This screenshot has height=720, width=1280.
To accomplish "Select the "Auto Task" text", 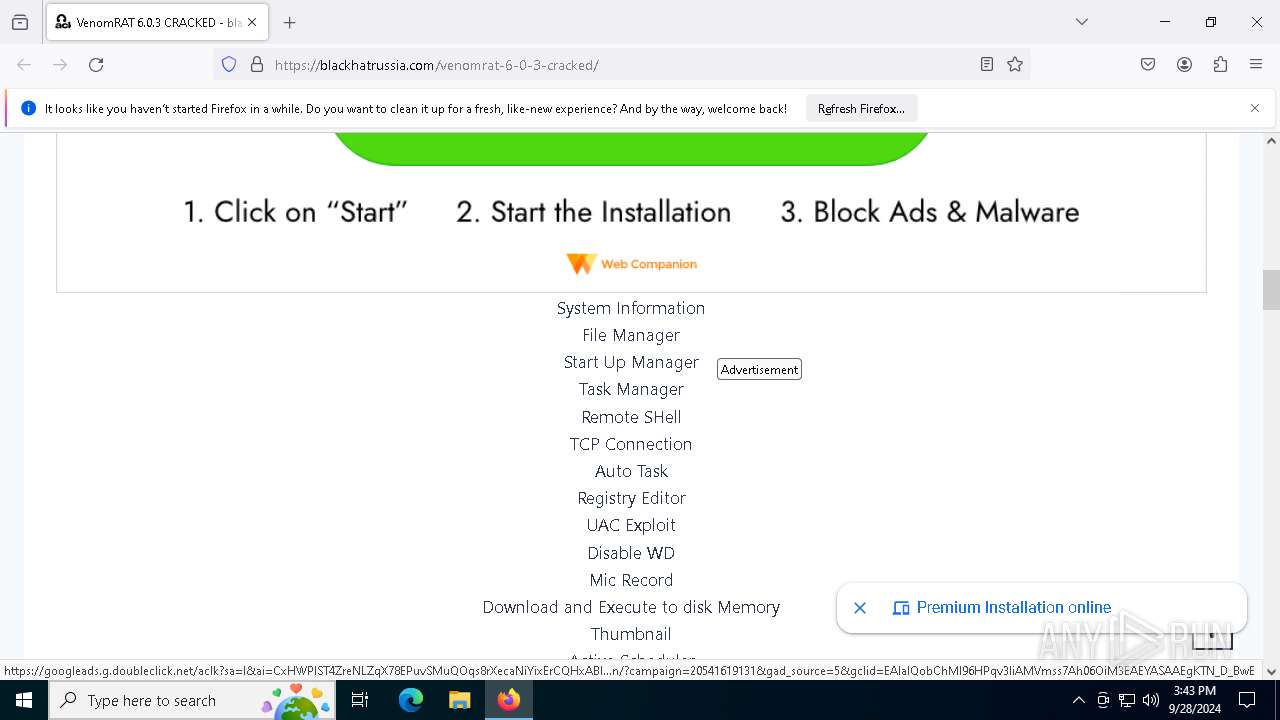I will tap(631, 471).
